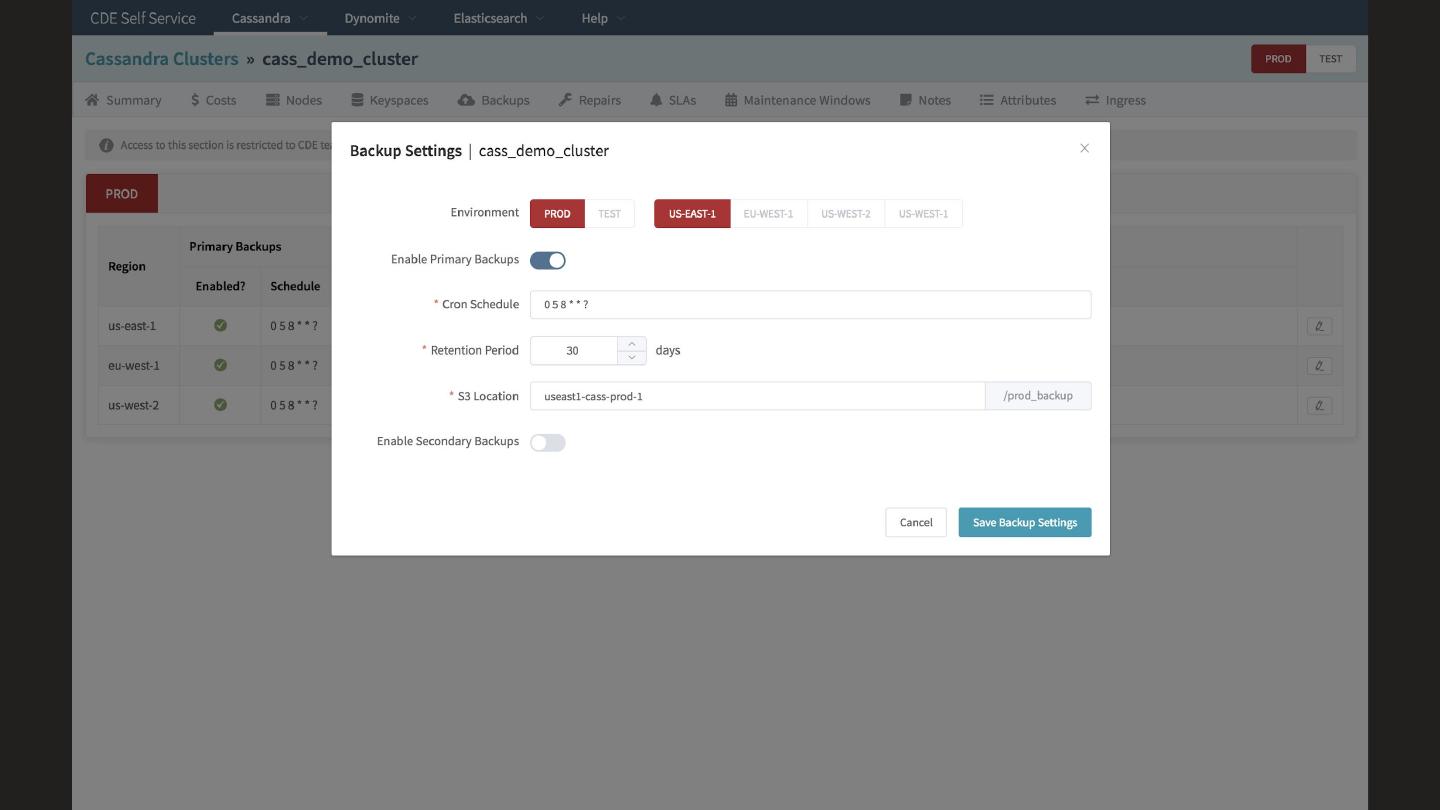This screenshot has width=1440, height=810.
Task: Click the dollar icon beside Costs
Action: [195, 100]
